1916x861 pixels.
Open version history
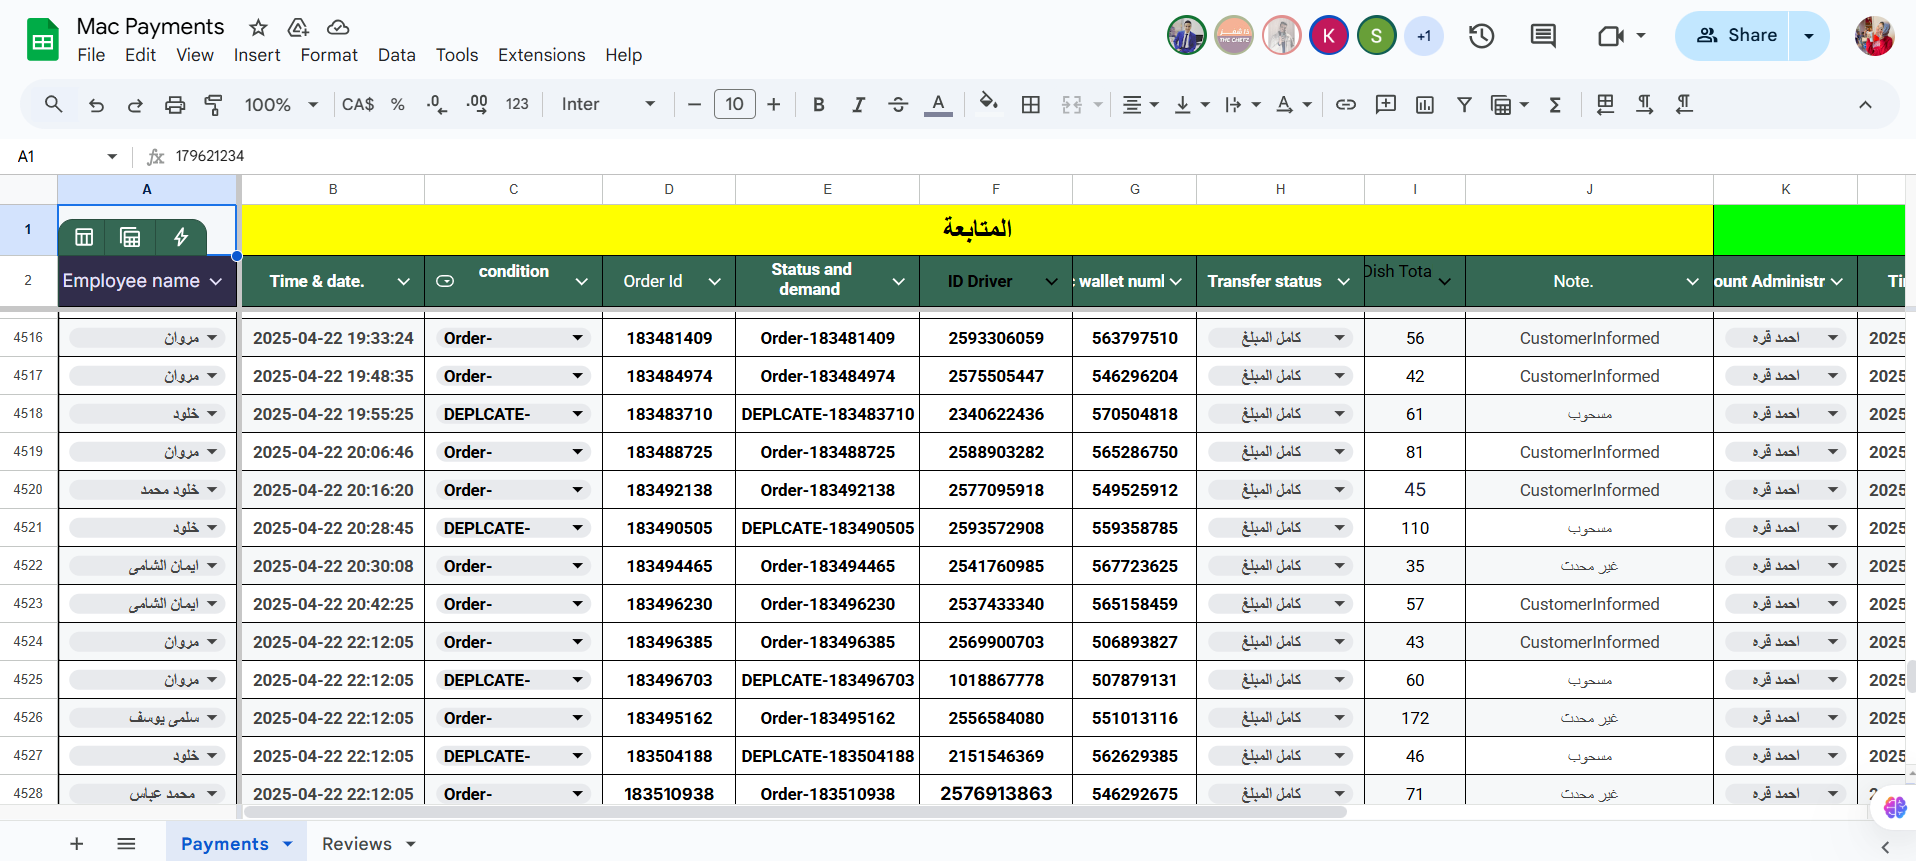coord(1481,36)
